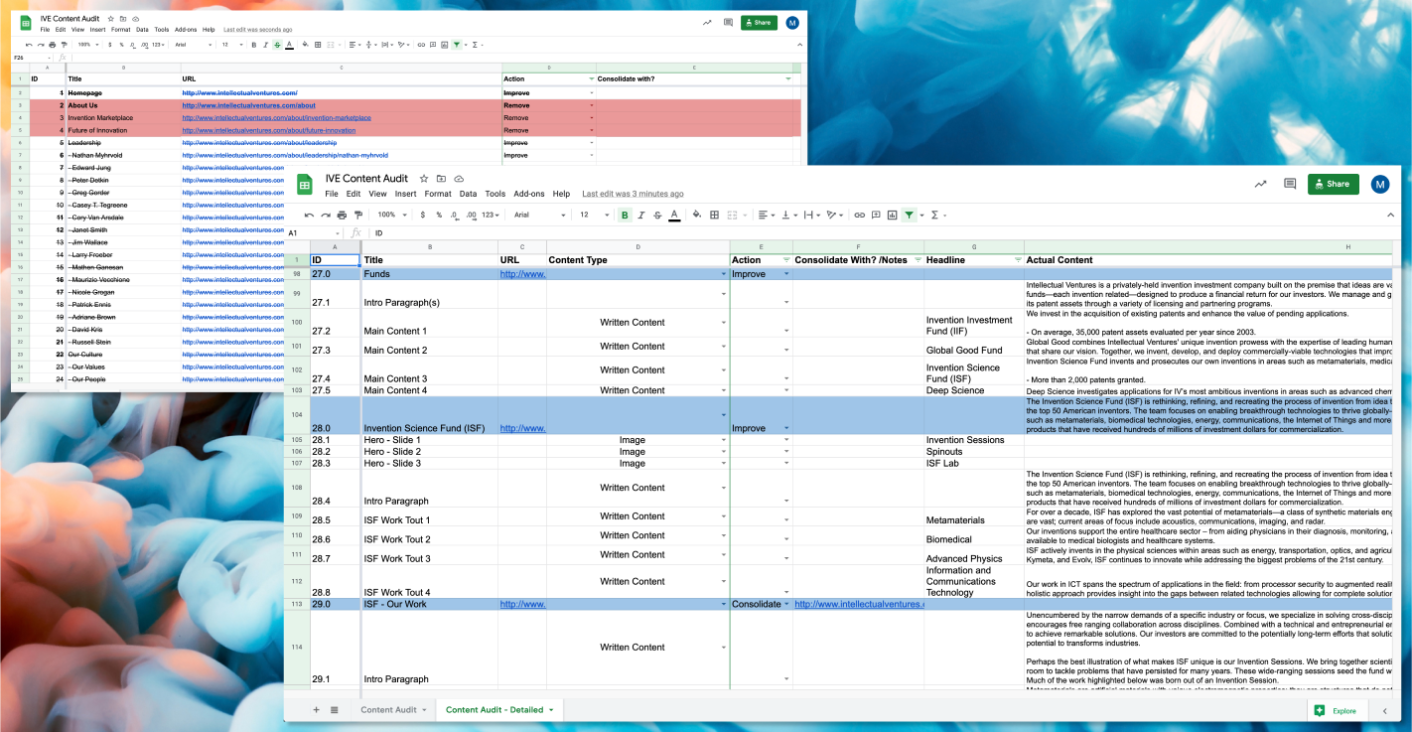Open the 123 number format dropdown in the front window
Screen dimensions: 1412x732
491,215
